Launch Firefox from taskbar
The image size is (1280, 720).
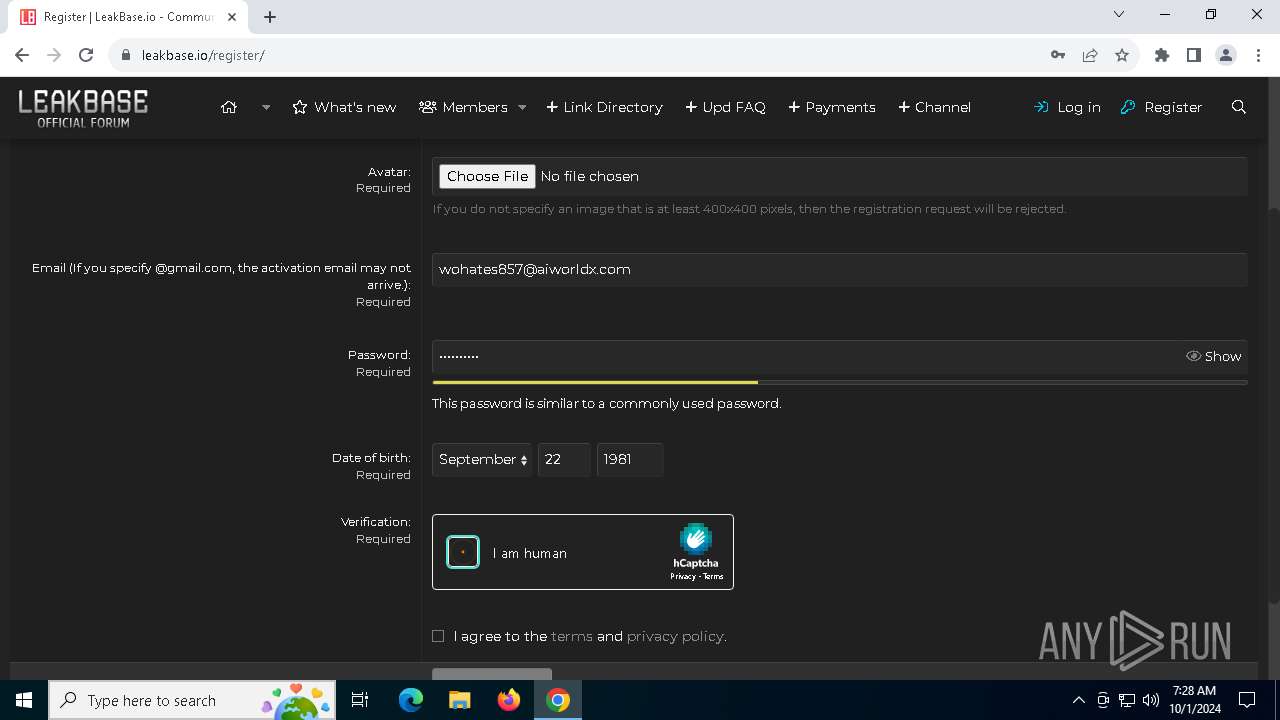coord(509,700)
